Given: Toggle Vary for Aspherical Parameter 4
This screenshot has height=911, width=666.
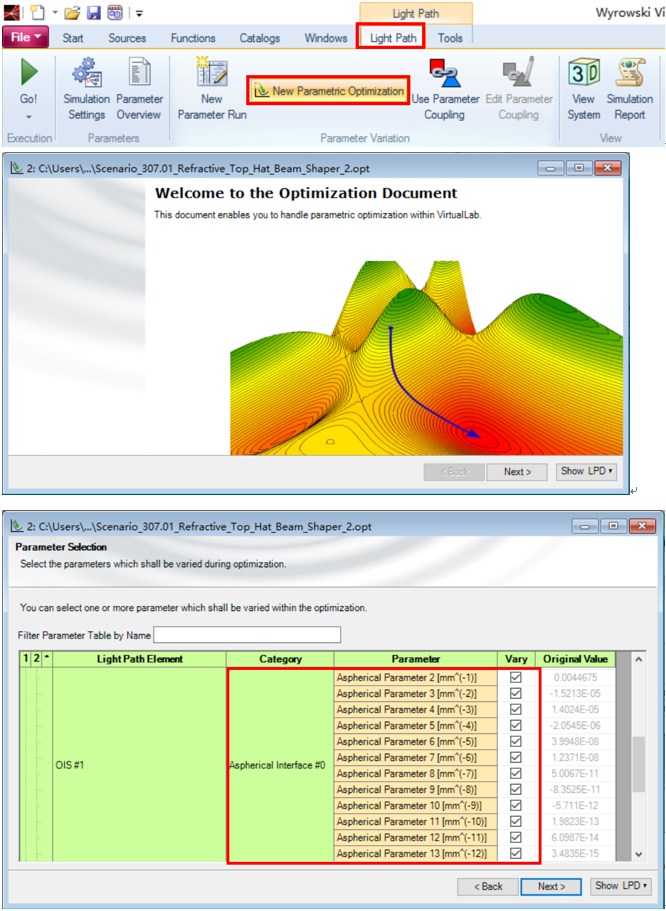Looking at the screenshot, I should (515, 709).
